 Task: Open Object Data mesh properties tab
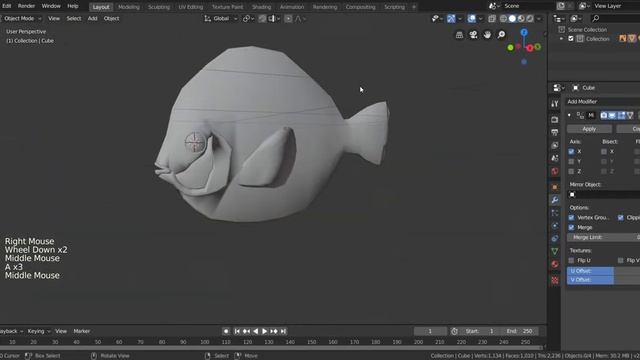(555, 251)
